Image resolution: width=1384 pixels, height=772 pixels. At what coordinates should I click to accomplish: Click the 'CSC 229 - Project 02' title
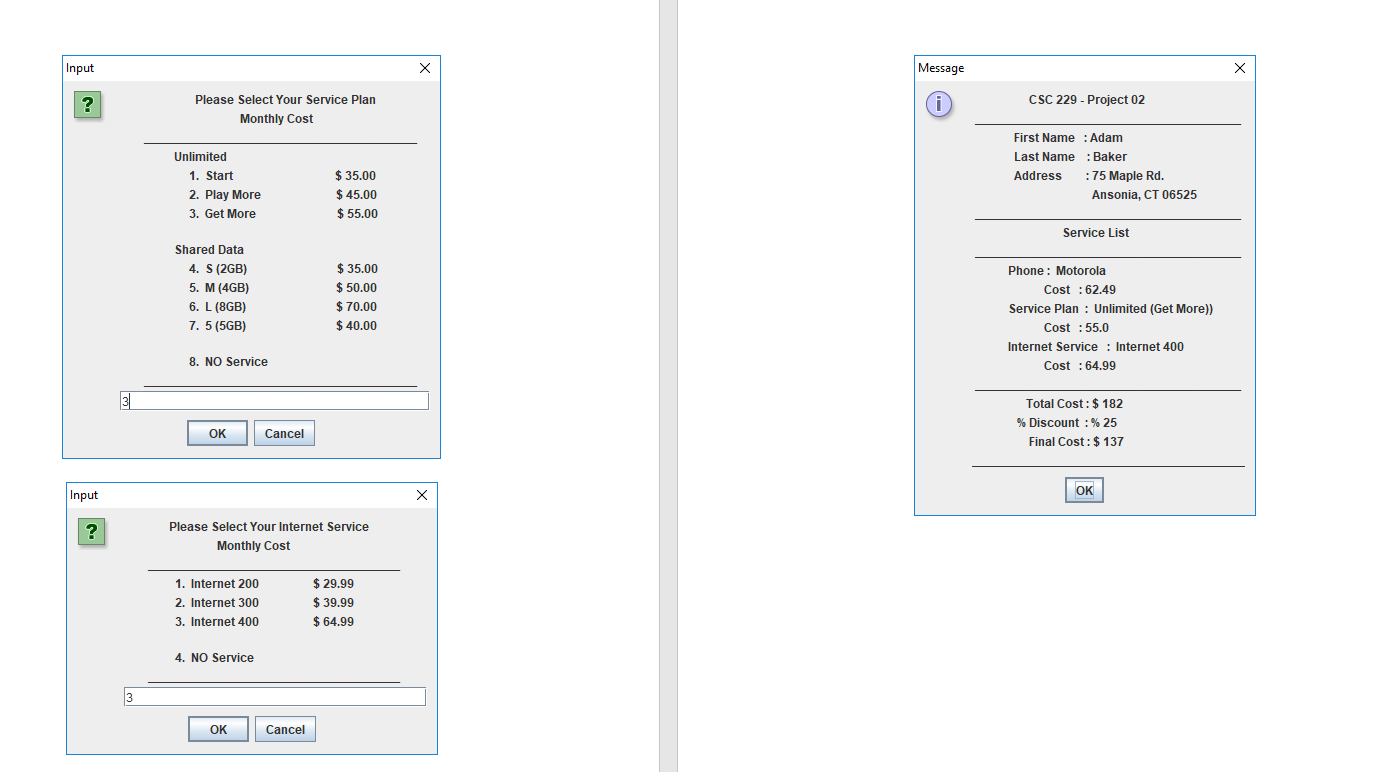pos(1087,100)
